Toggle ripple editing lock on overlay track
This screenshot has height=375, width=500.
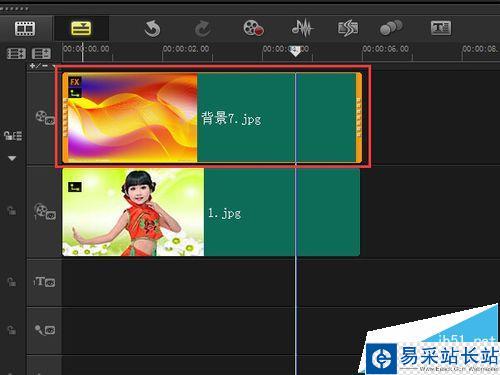(x=12, y=211)
